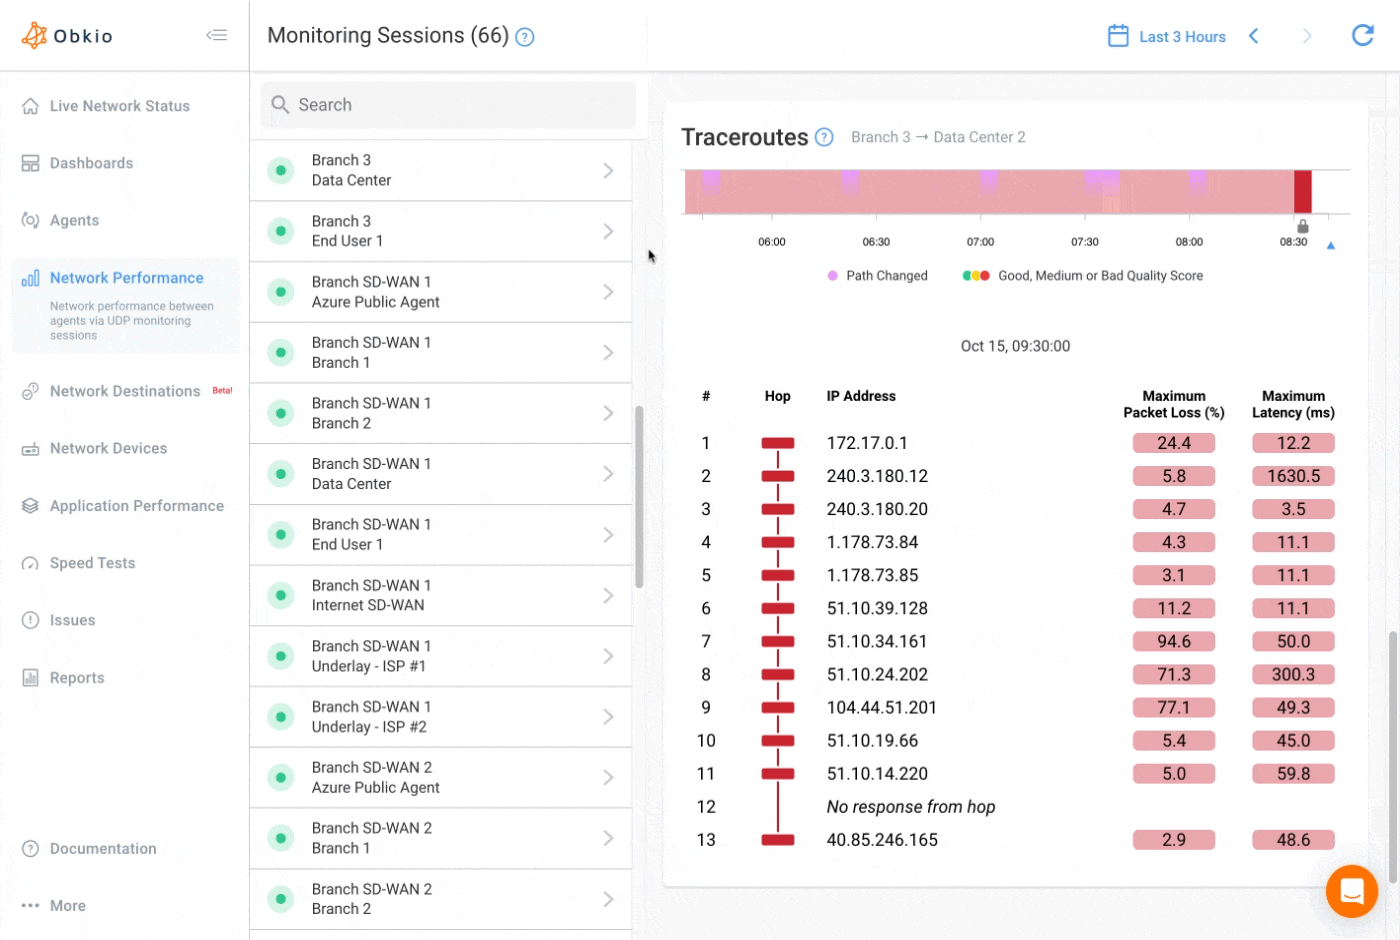This screenshot has width=1400, height=940.
Task: Open the calendar icon next to Last 3 Hours
Action: click(1119, 35)
